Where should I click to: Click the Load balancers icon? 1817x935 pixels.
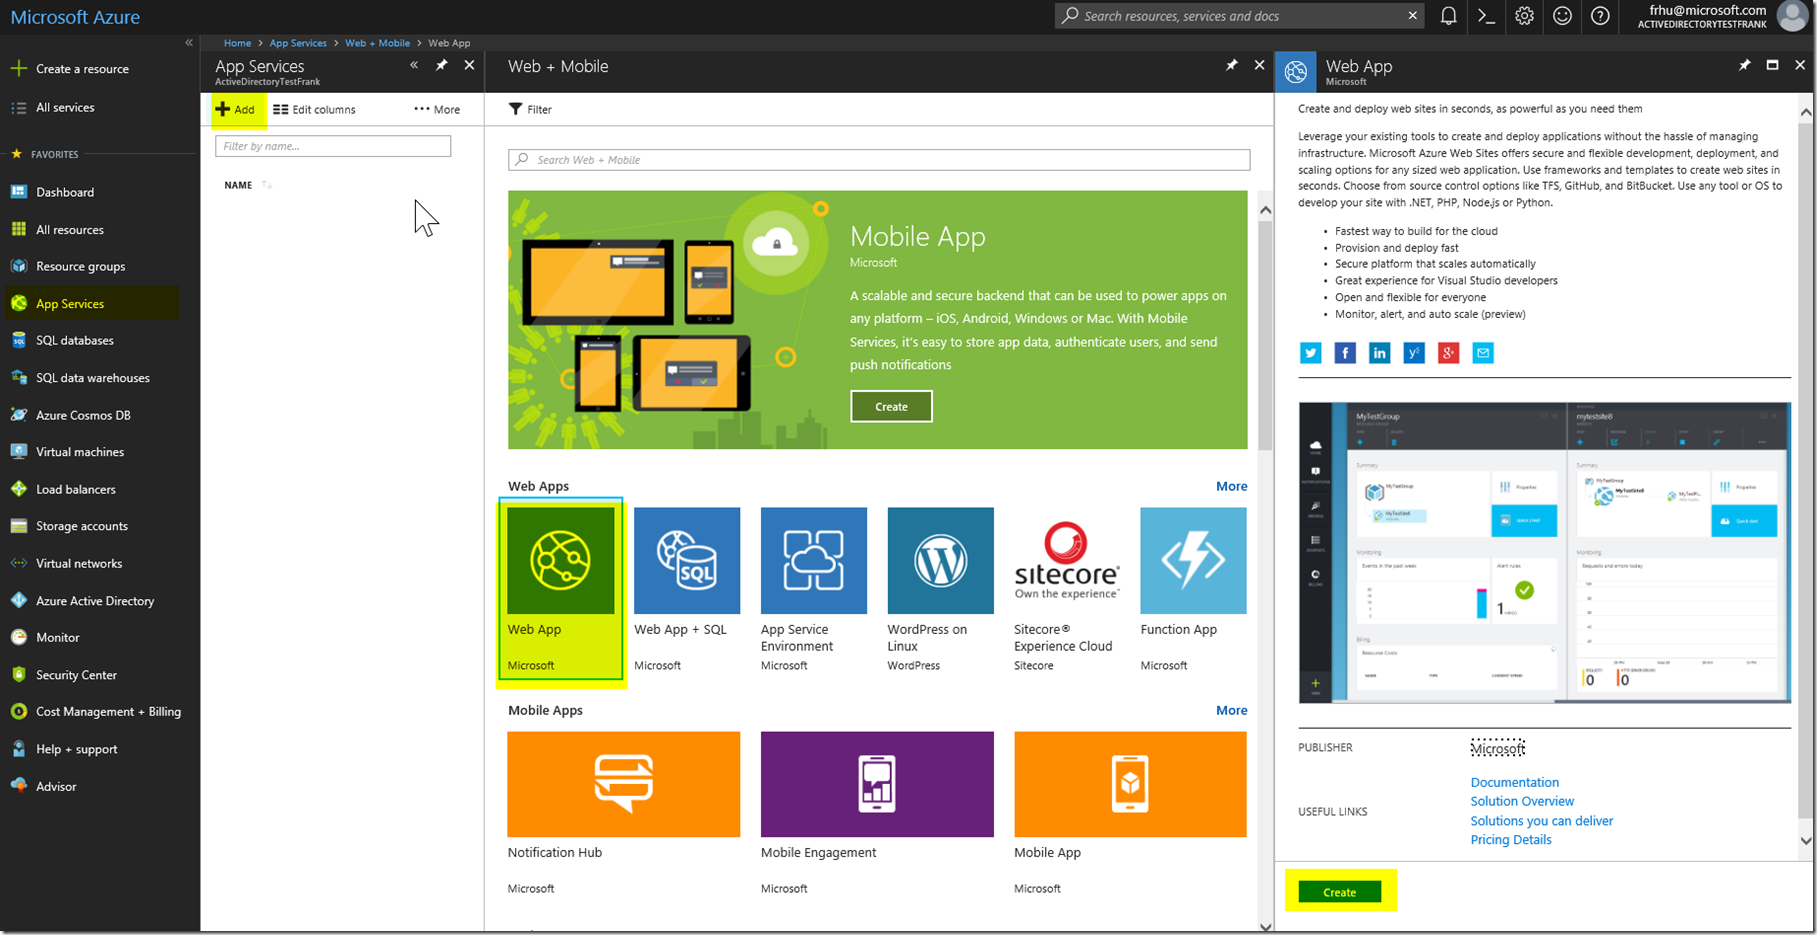point(18,489)
